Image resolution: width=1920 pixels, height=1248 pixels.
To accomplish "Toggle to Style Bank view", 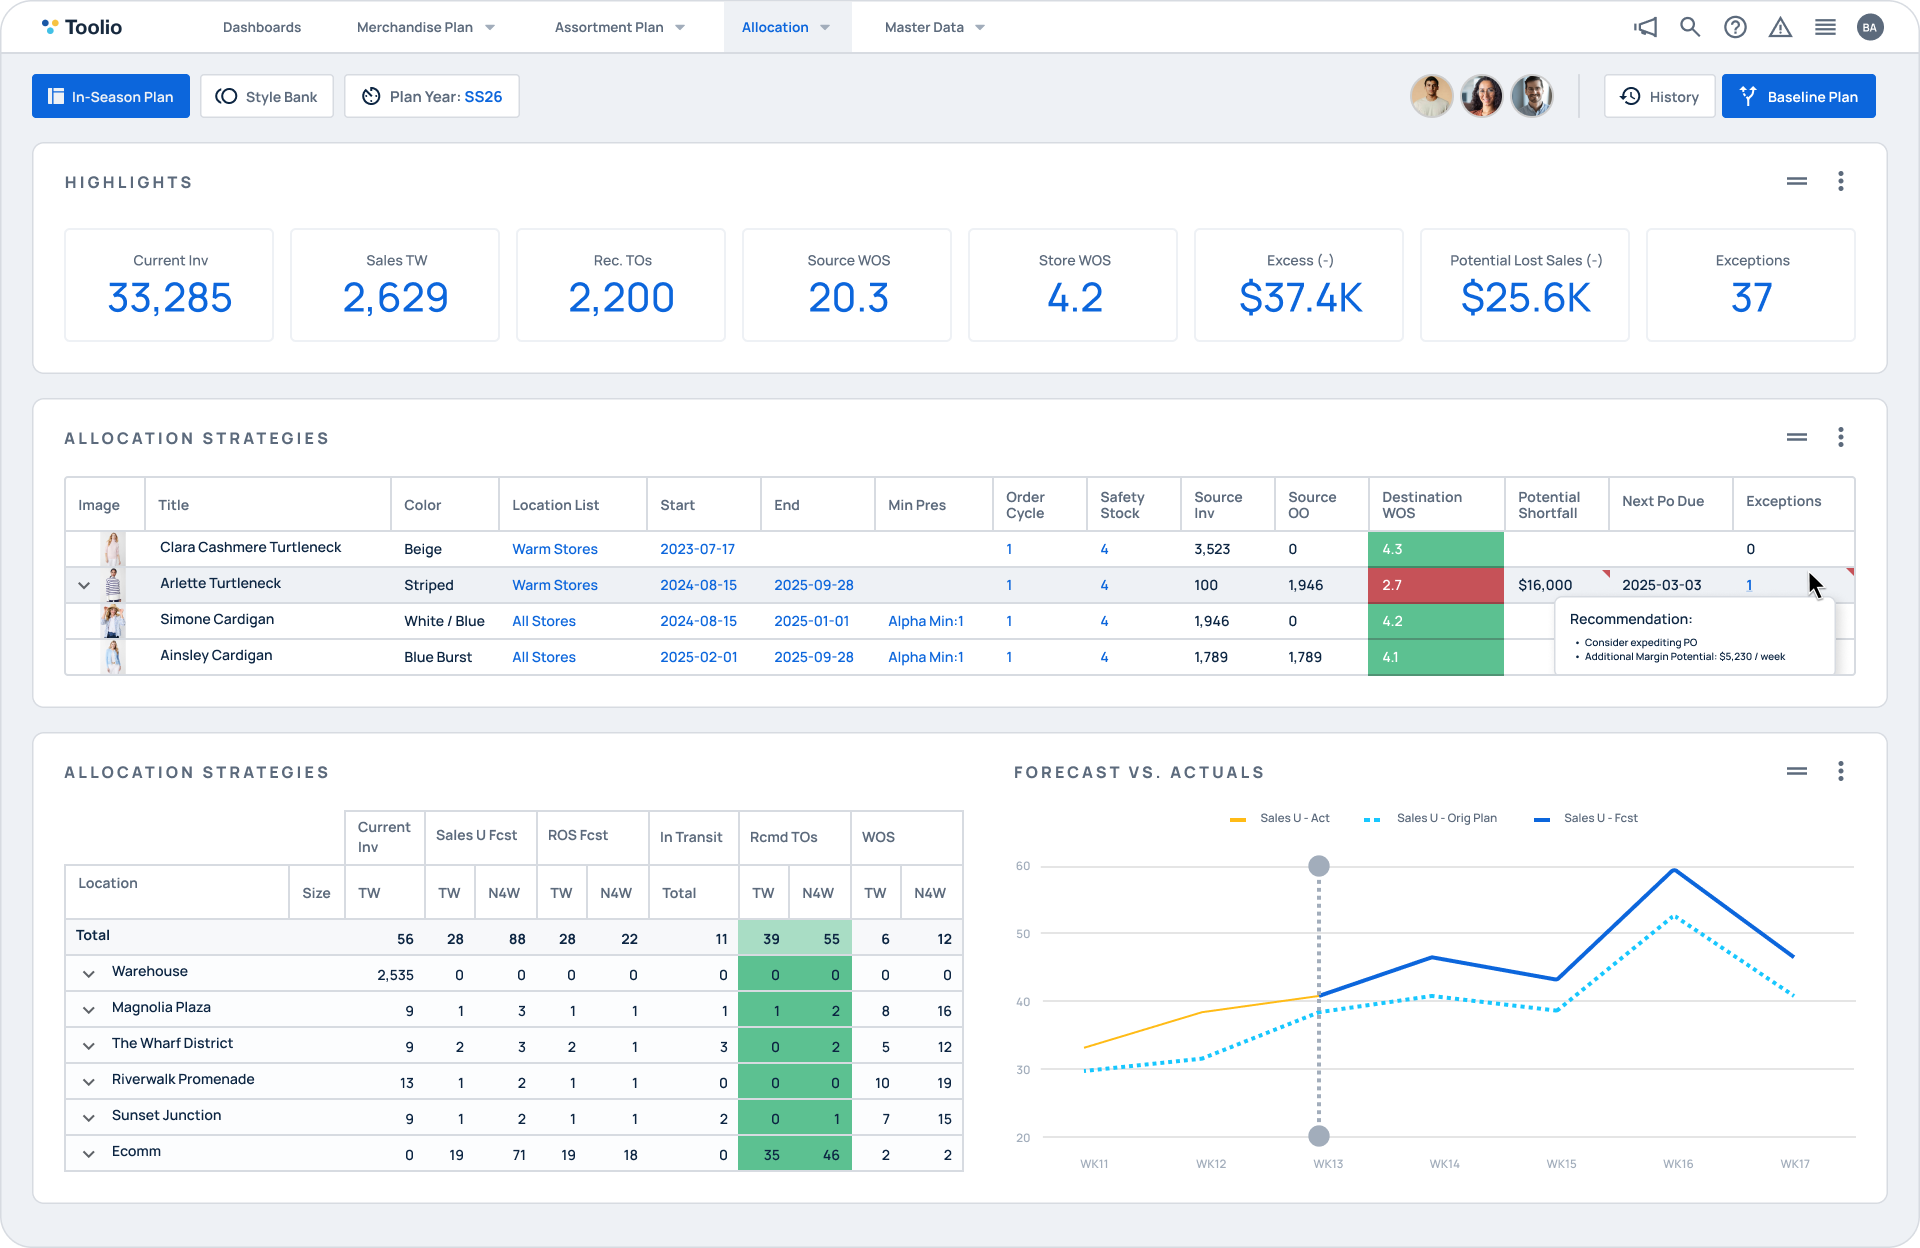I will 266,96.
